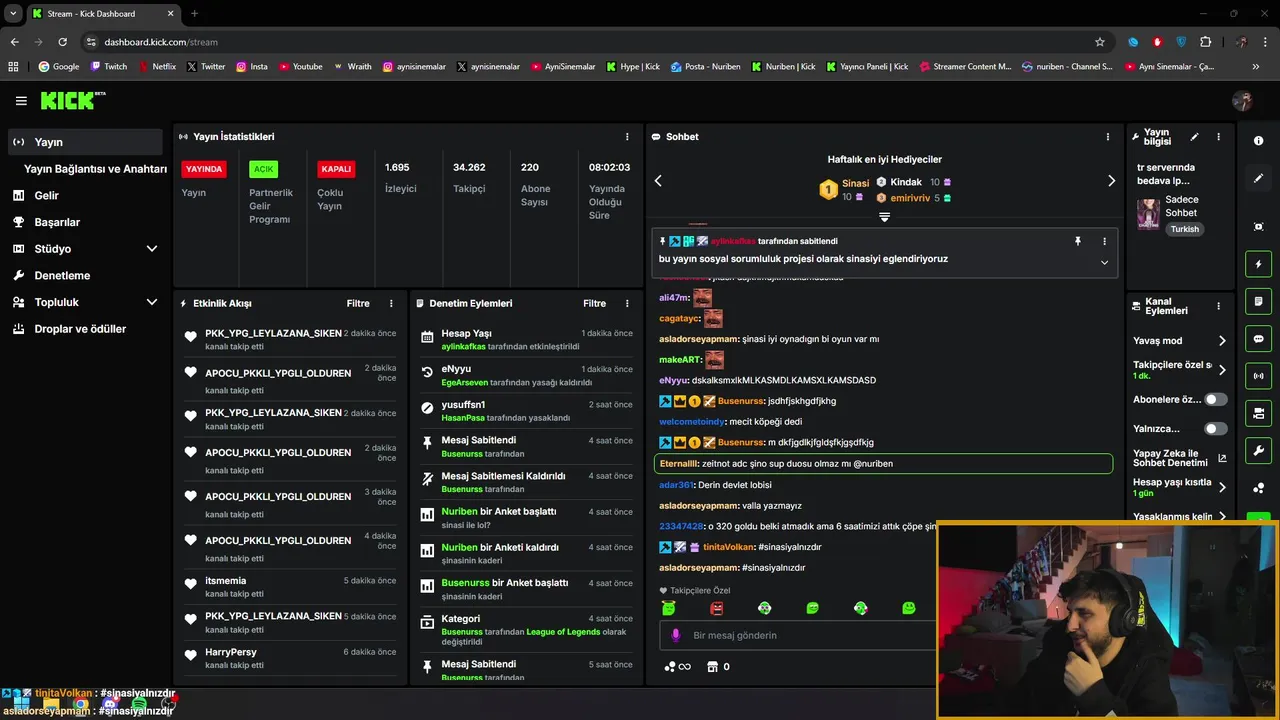Open Yayıncı Paneli | Kick bookmark
The width and height of the screenshot is (1280, 720).
pos(867,67)
